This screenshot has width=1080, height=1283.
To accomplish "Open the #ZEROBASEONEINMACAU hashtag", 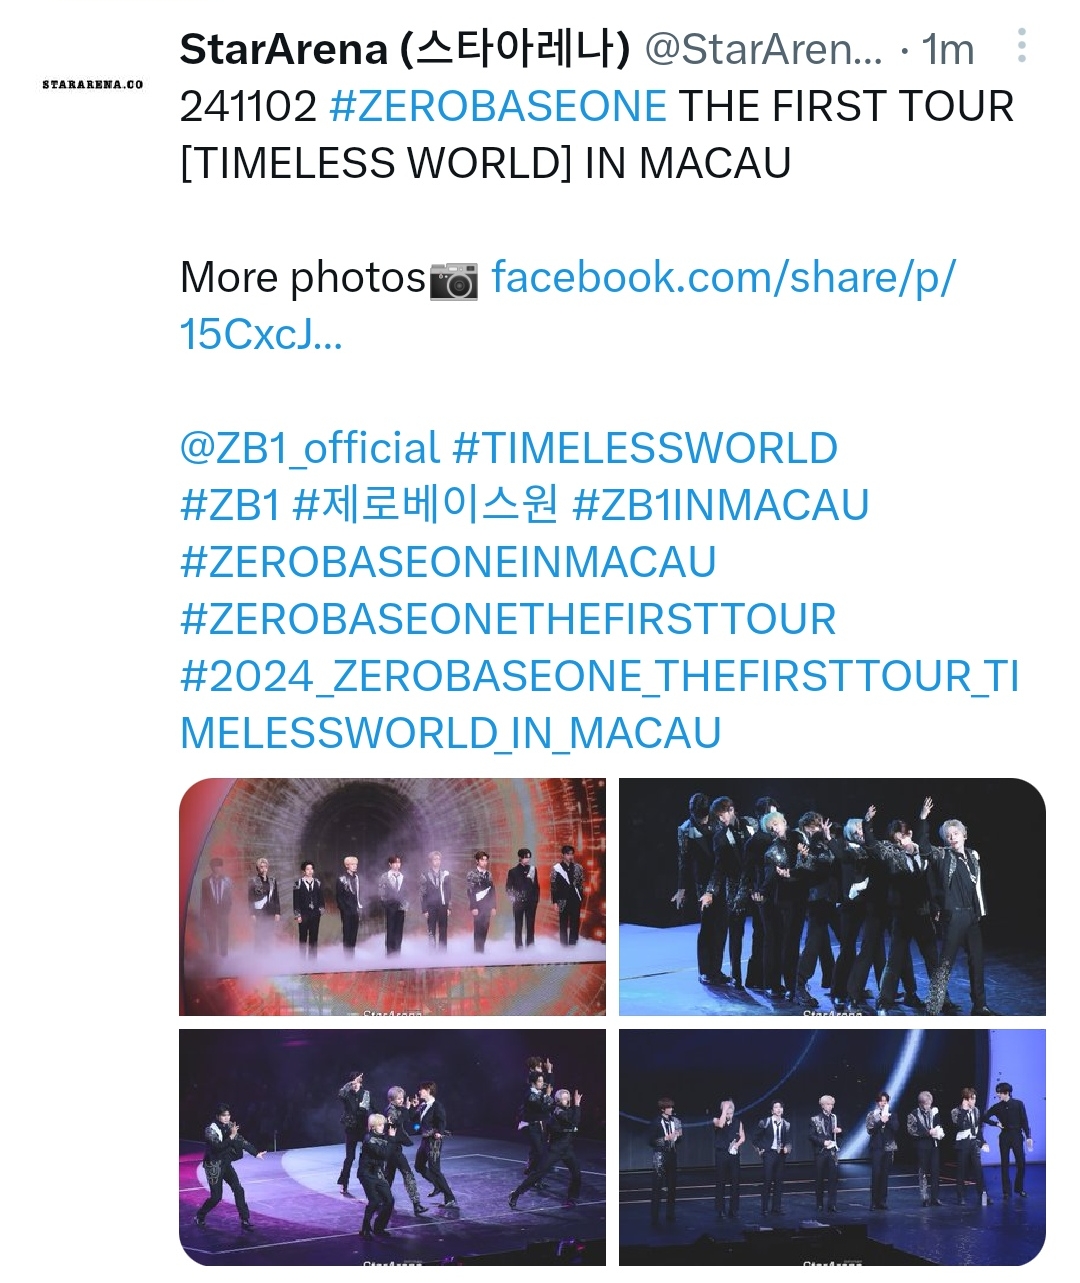I will click(448, 562).
